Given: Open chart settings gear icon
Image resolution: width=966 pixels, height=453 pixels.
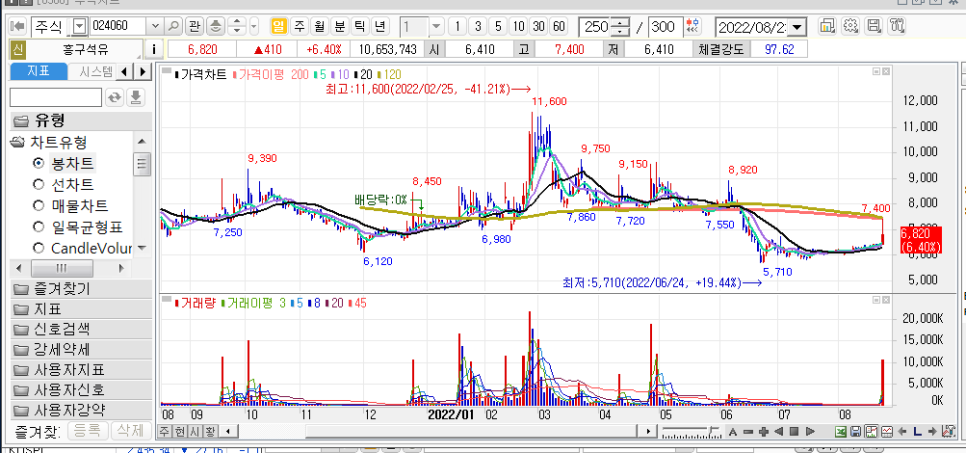Looking at the screenshot, I should tap(851, 27).
